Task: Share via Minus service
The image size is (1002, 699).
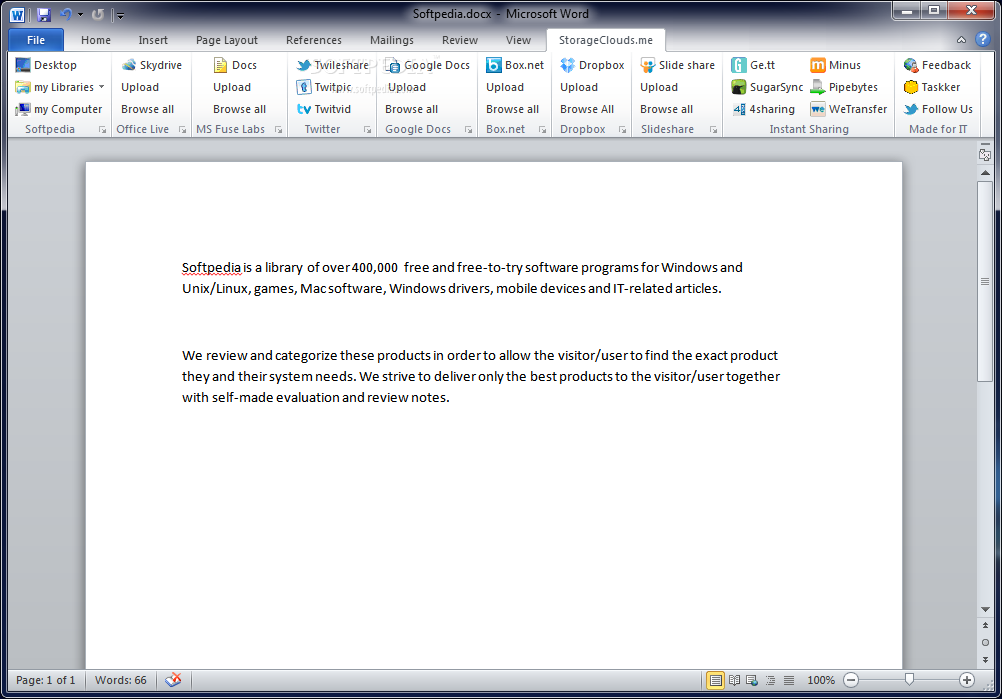Action: (x=835, y=65)
